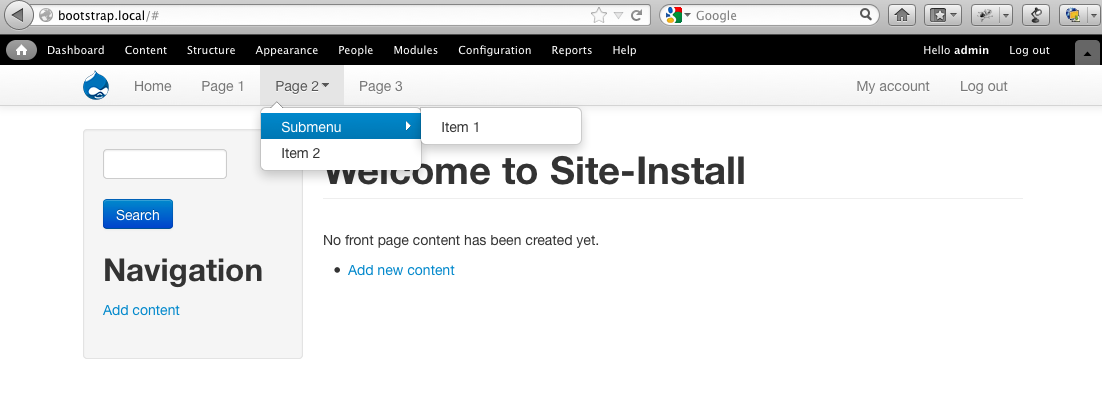Open the Structure admin menu item
Image resolution: width=1102 pixels, height=398 pixels.
[211, 50]
